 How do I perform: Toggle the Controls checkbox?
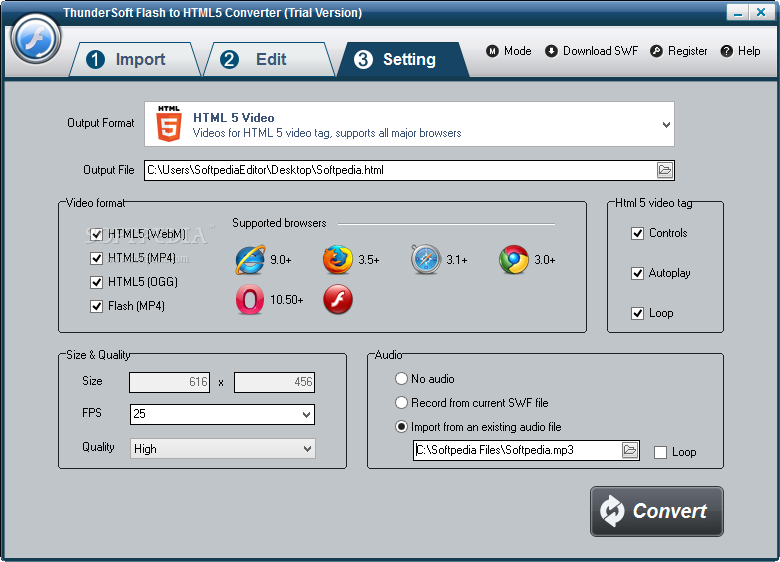click(x=637, y=233)
